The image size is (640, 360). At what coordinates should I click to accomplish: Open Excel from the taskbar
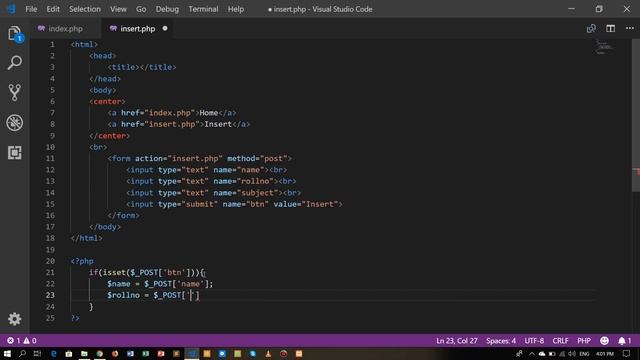pyautogui.click(x=146, y=354)
